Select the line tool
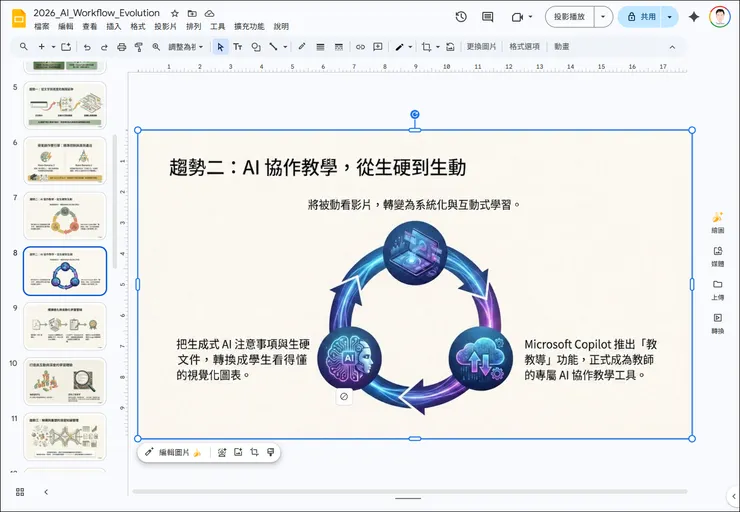 tap(273, 47)
